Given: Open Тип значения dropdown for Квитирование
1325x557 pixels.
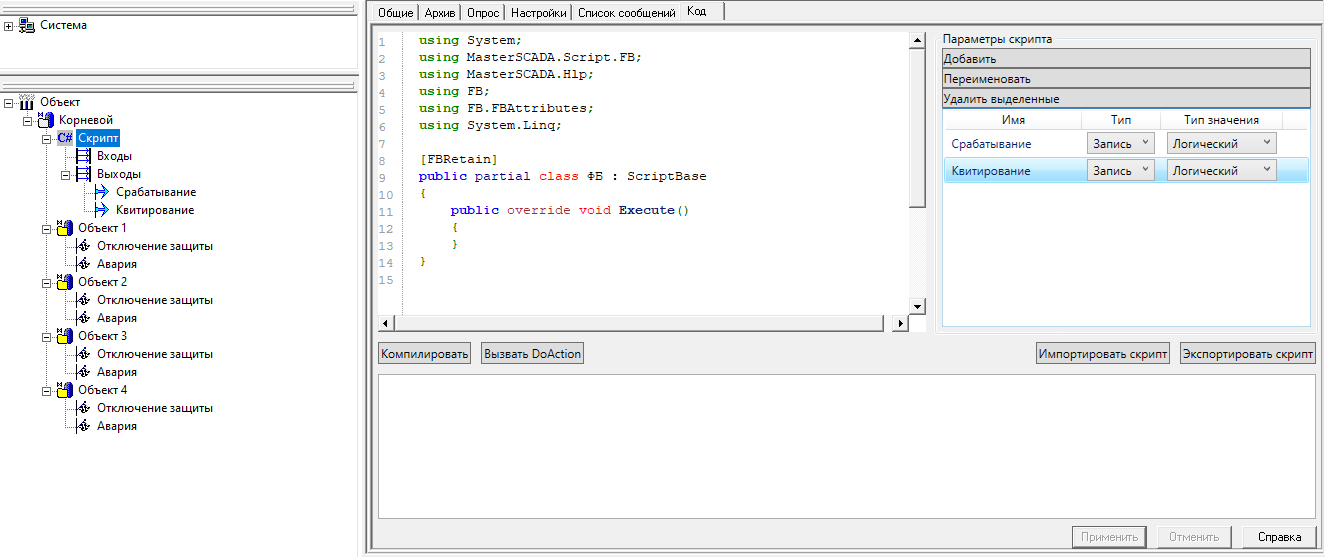Looking at the screenshot, I should coord(1222,171).
